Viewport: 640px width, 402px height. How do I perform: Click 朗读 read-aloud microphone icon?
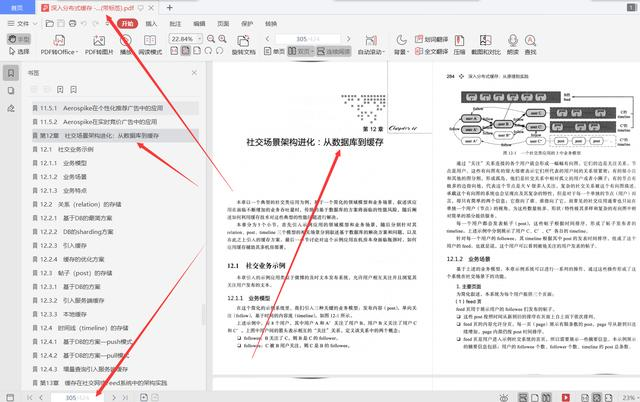(x=513, y=44)
